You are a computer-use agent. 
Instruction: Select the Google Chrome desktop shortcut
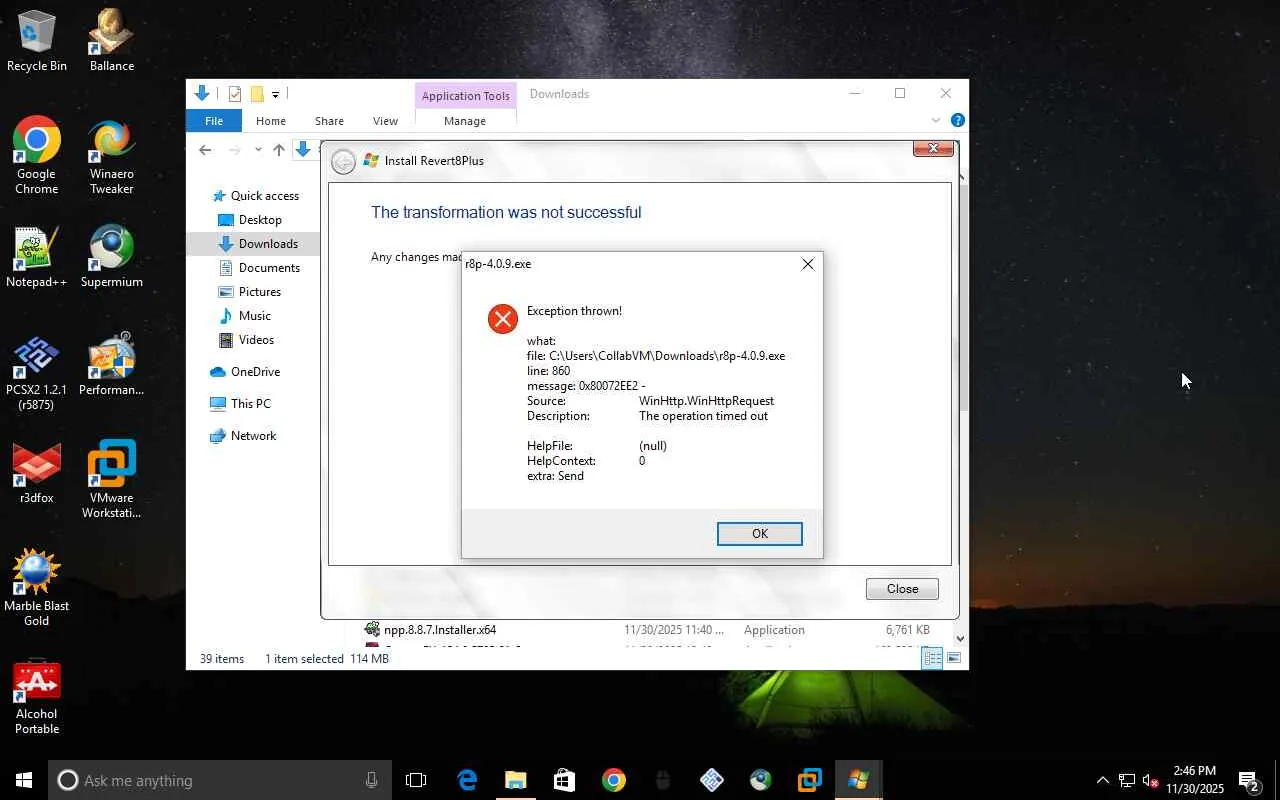click(x=37, y=157)
